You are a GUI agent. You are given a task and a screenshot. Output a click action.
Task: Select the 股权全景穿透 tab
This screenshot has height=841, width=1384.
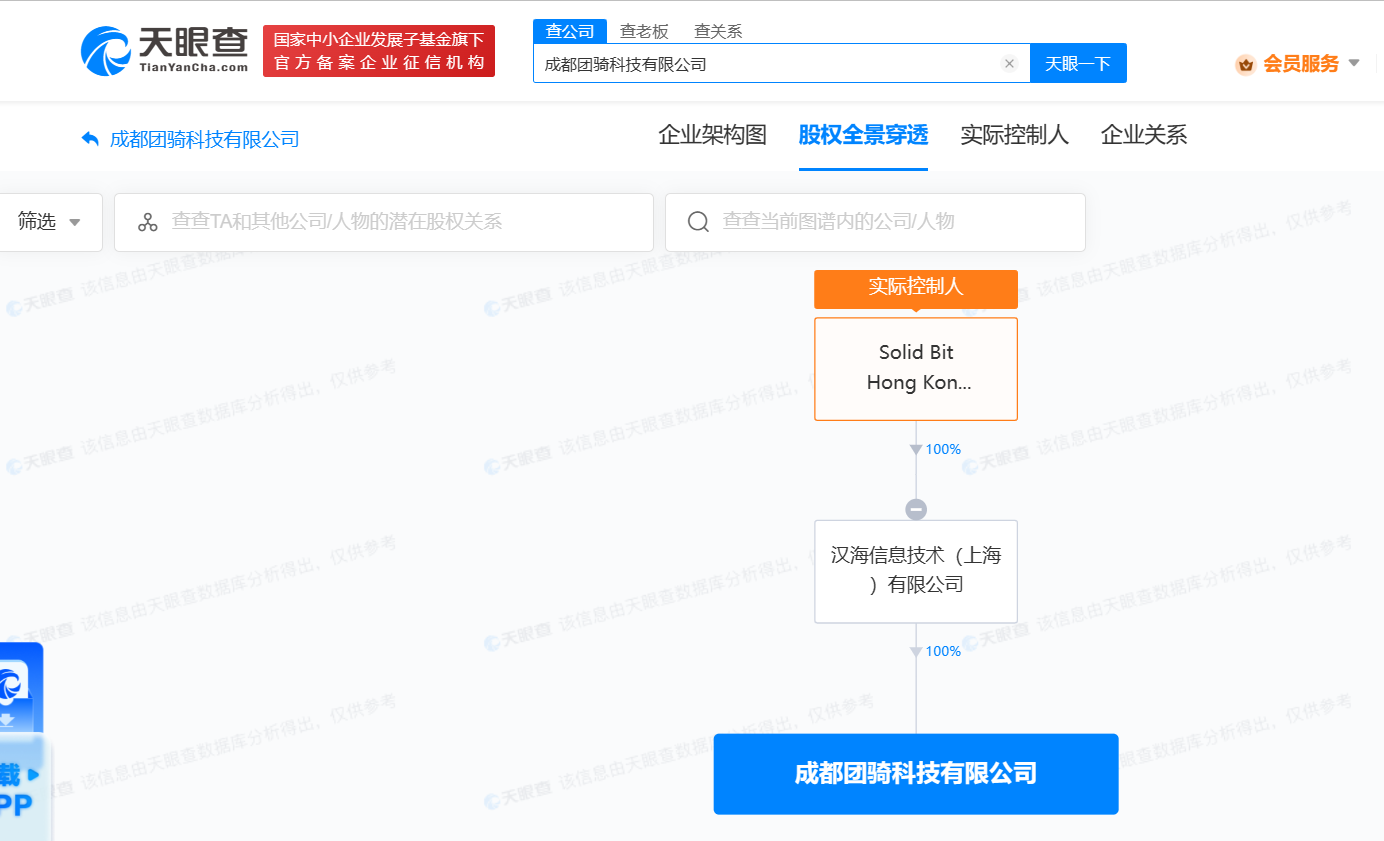click(x=863, y=135)
